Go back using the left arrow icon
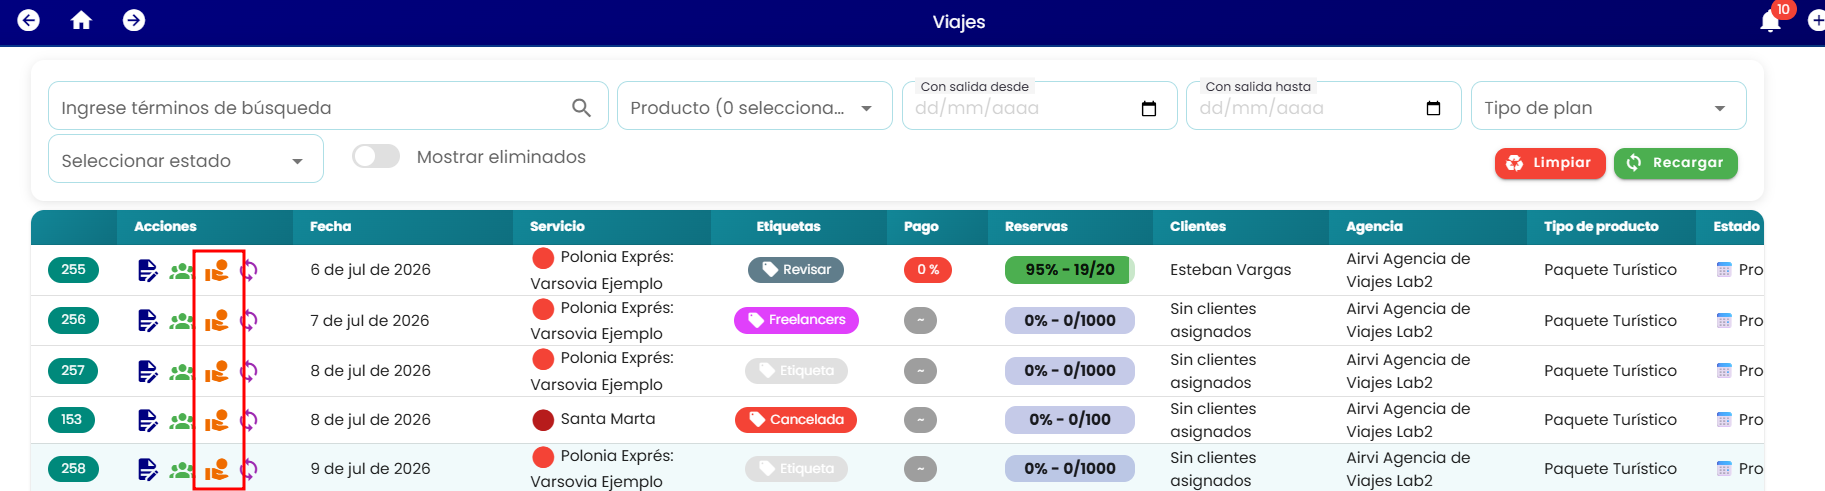This screenshot has height=491, width=1825. tap(29, 20)
